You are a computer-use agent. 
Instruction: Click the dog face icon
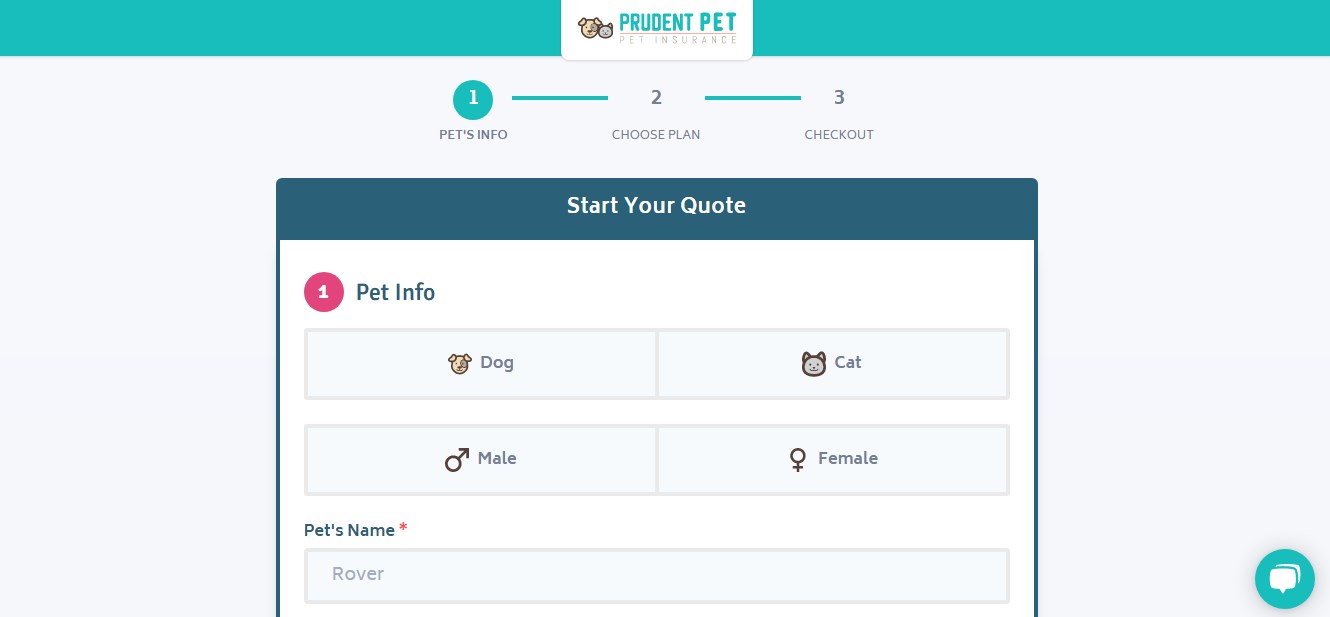[x=459, y=363]
